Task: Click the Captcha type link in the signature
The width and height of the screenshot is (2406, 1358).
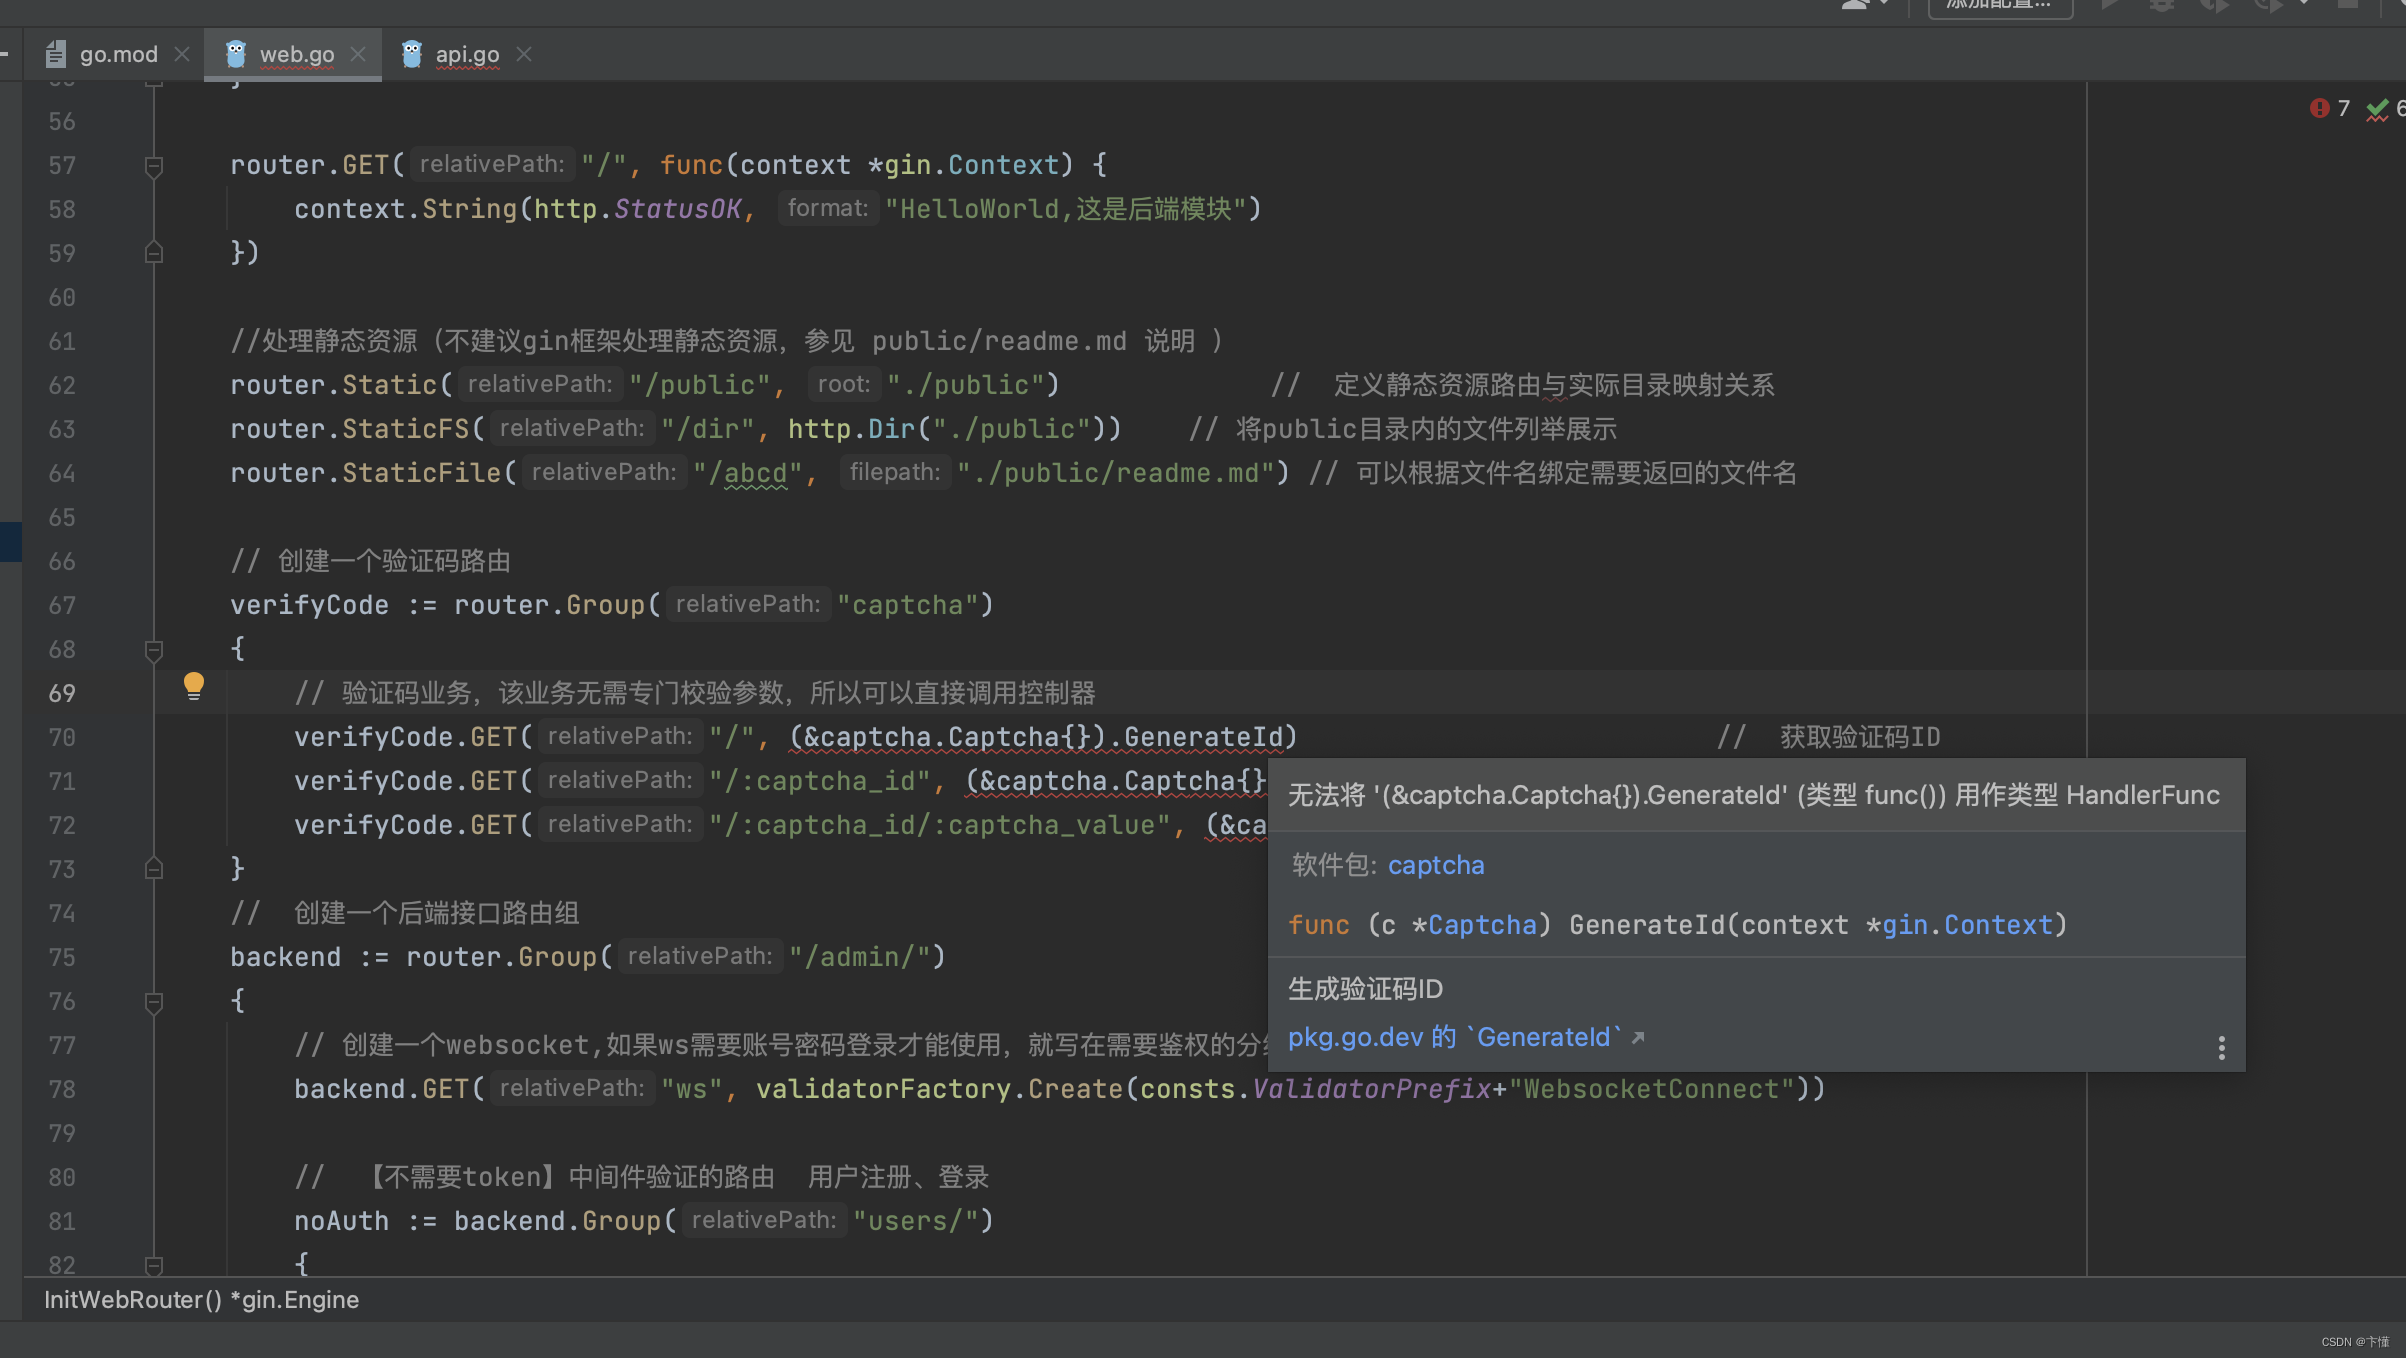Action: [x=1482, y=925]
